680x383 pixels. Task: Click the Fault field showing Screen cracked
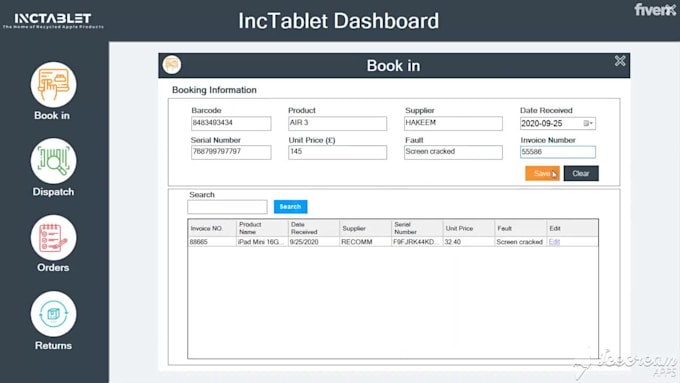453,152
